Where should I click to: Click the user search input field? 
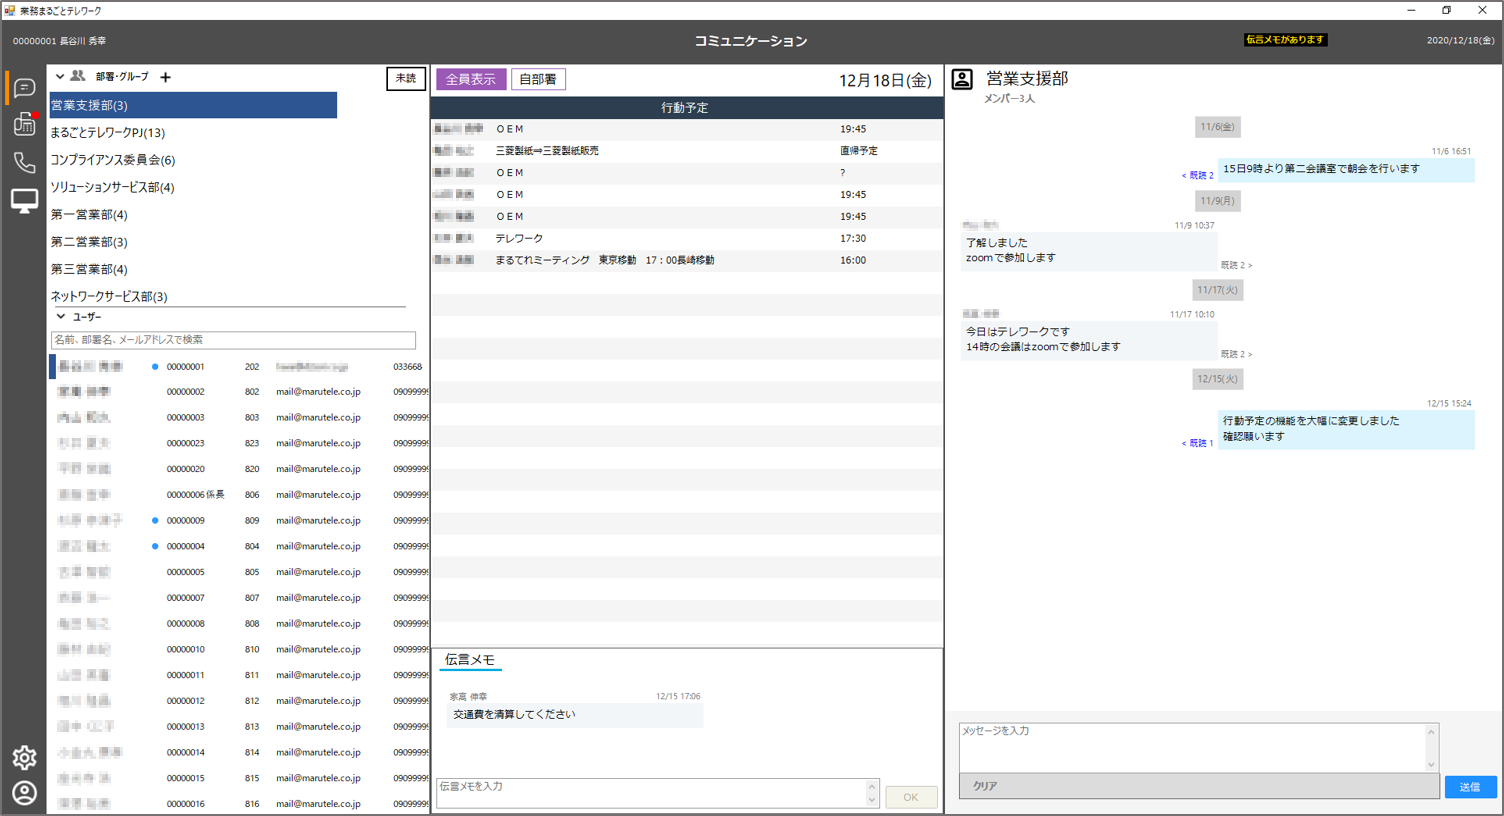(233, 340)
